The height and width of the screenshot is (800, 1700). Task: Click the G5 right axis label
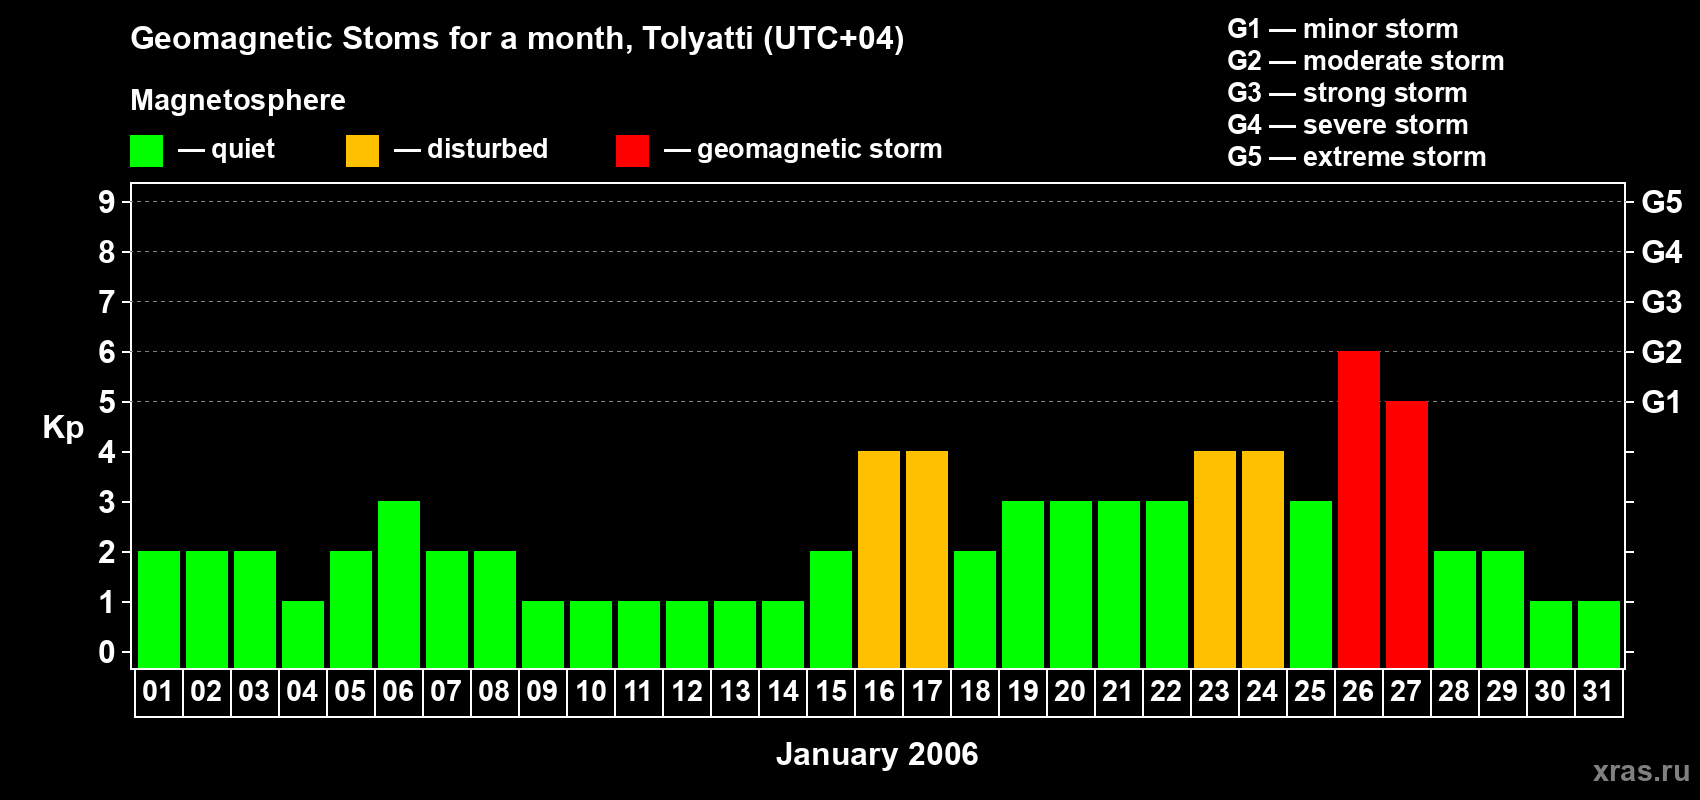pyautogui.click(x=1662, y=202)
